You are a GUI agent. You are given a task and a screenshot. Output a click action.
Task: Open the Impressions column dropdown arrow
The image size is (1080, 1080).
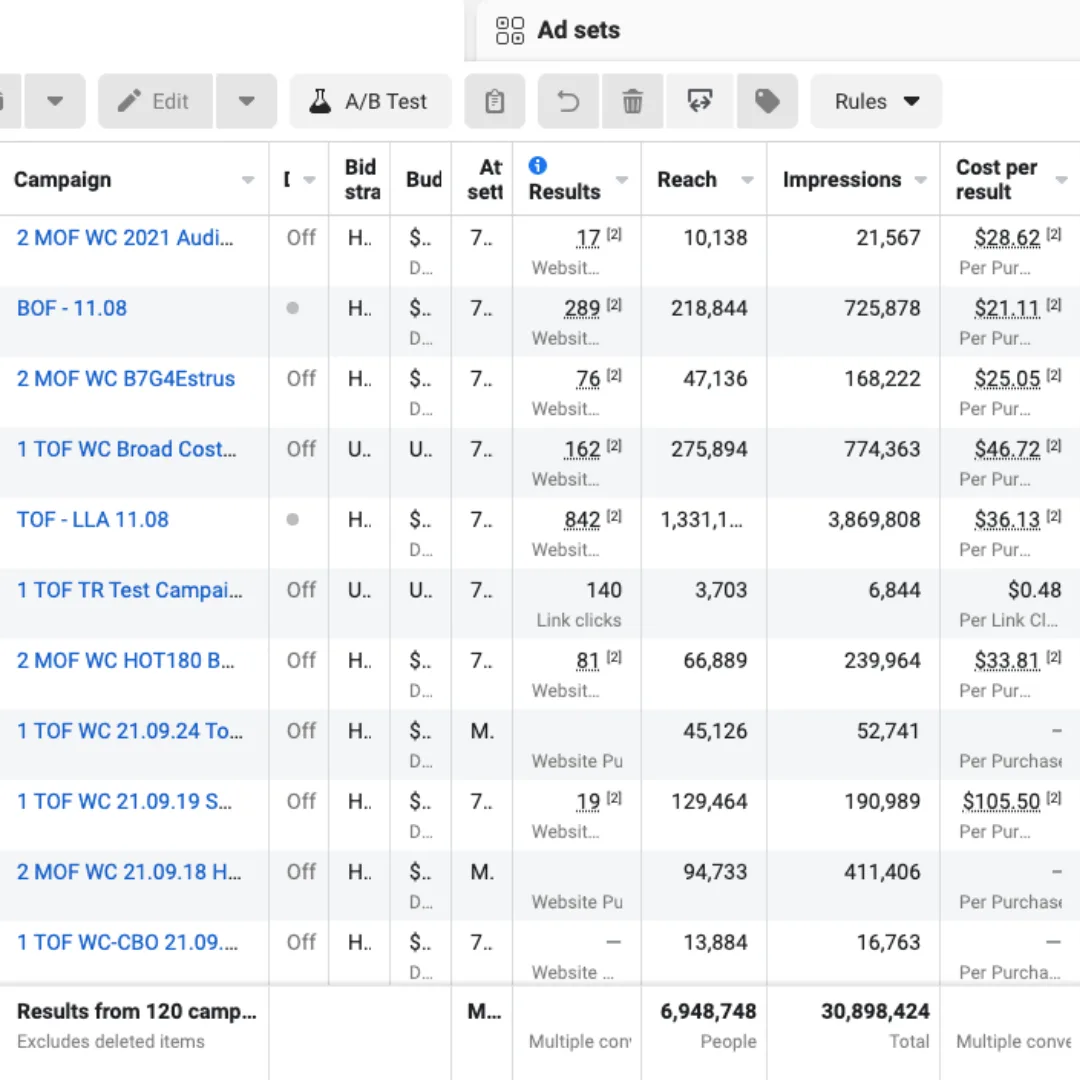pos(920,181)
